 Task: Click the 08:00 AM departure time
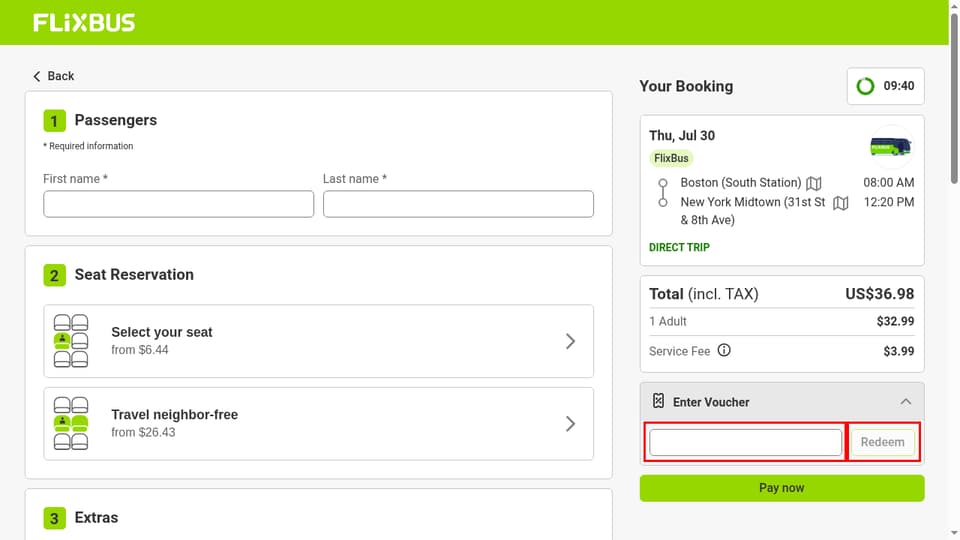pos(888,182)
